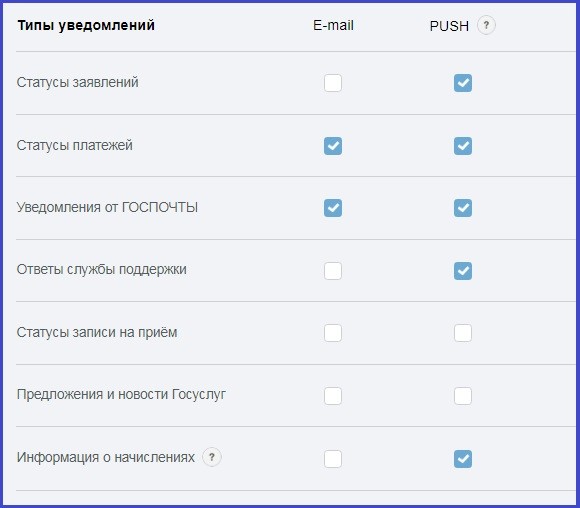Click the Ответы службы поддержки label
This screenshot has width=580, height=508.
tap(101, 270)
